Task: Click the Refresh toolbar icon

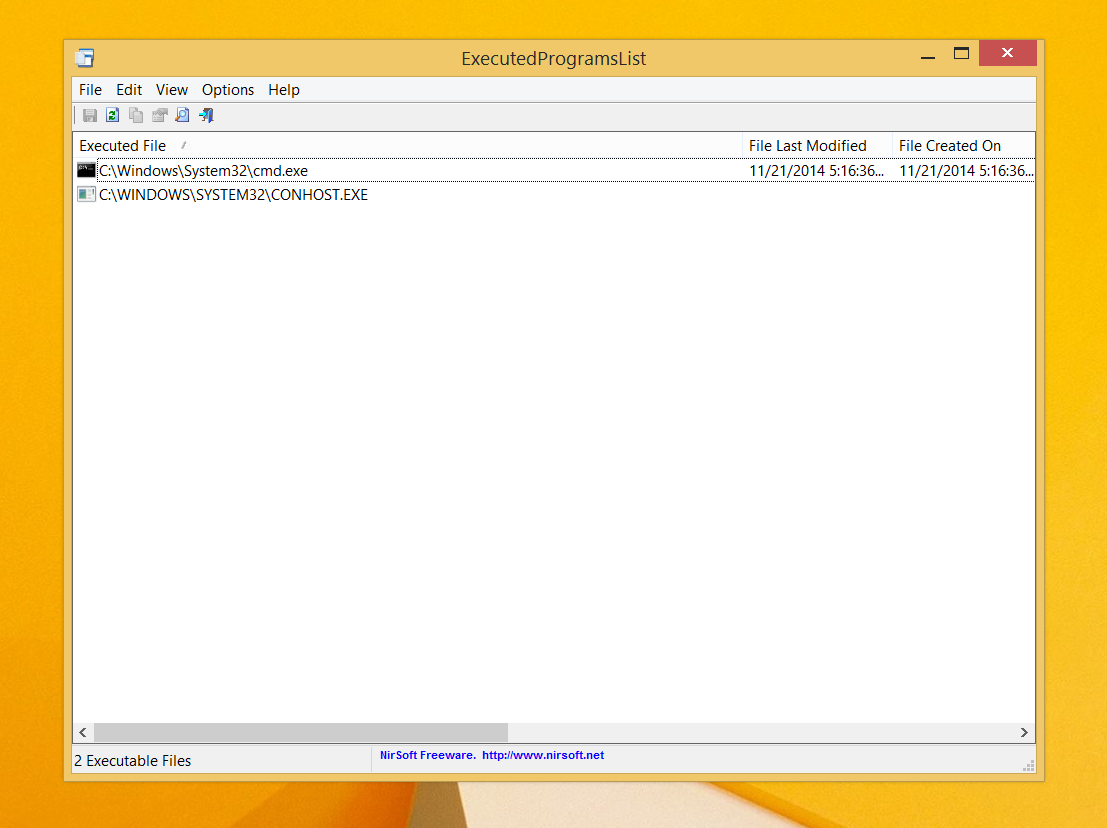Action: [x=112, y=115]
